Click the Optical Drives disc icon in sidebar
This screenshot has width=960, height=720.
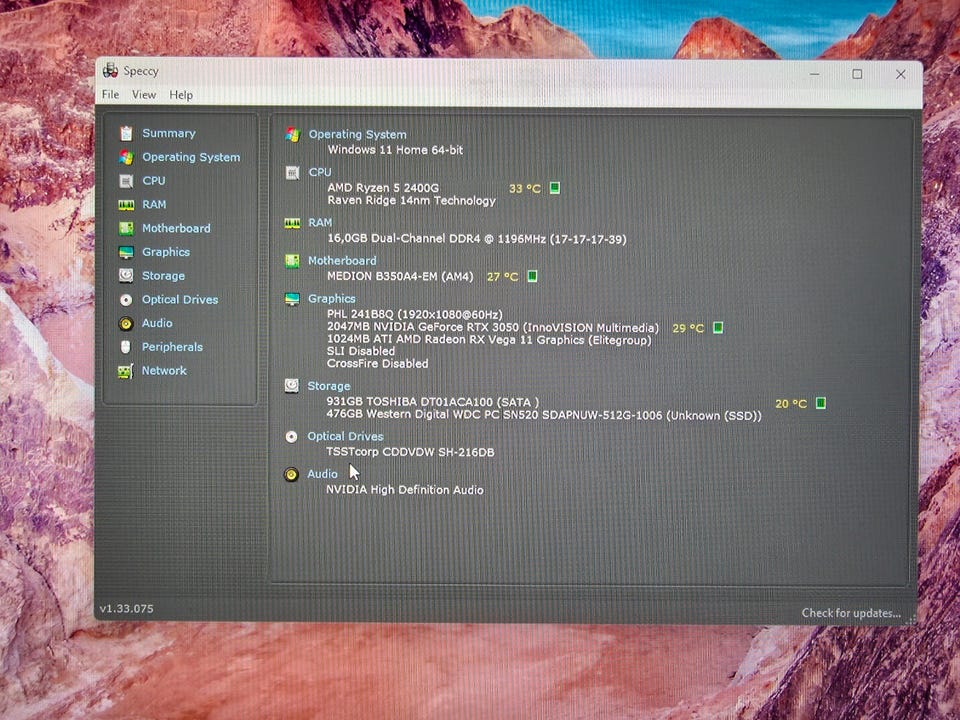[x=126, y=299]
